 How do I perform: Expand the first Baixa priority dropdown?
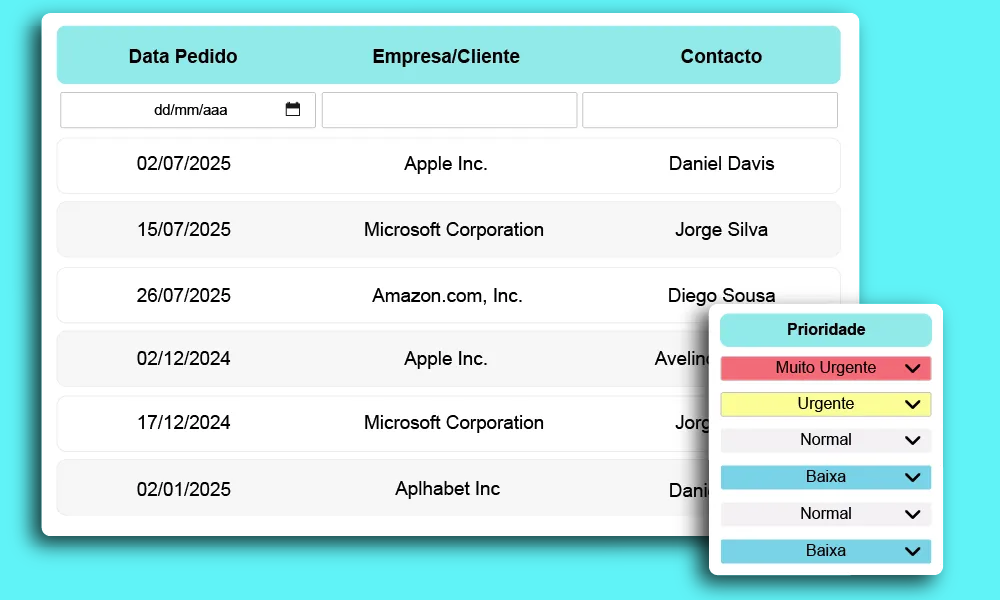click(x=911, y=477)
